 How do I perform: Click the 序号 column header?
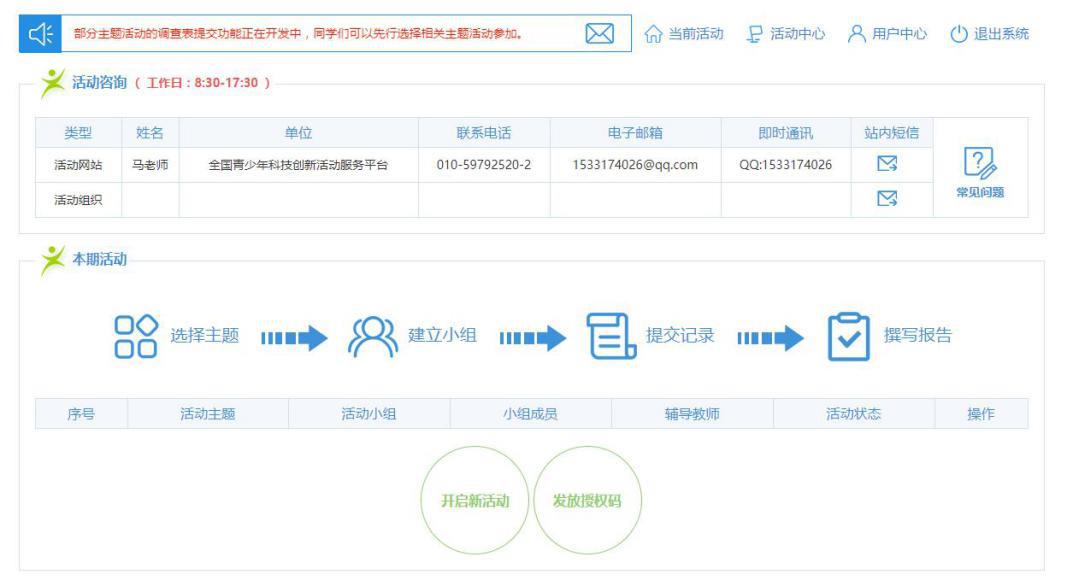click(81, 414)
